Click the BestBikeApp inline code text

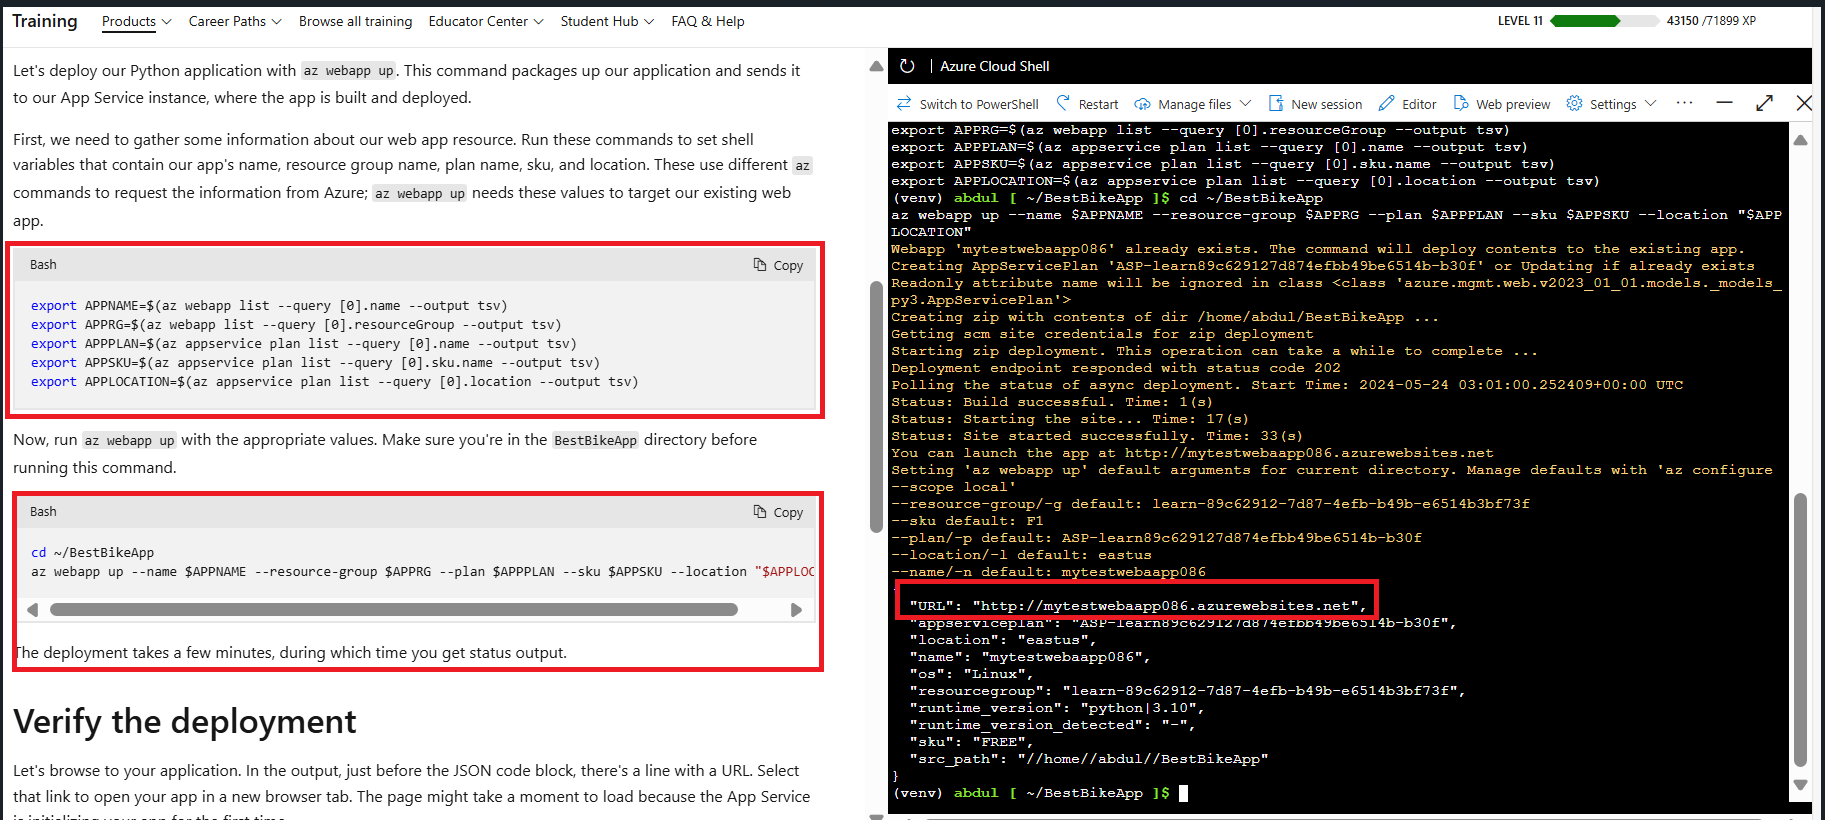coord(595,440)
